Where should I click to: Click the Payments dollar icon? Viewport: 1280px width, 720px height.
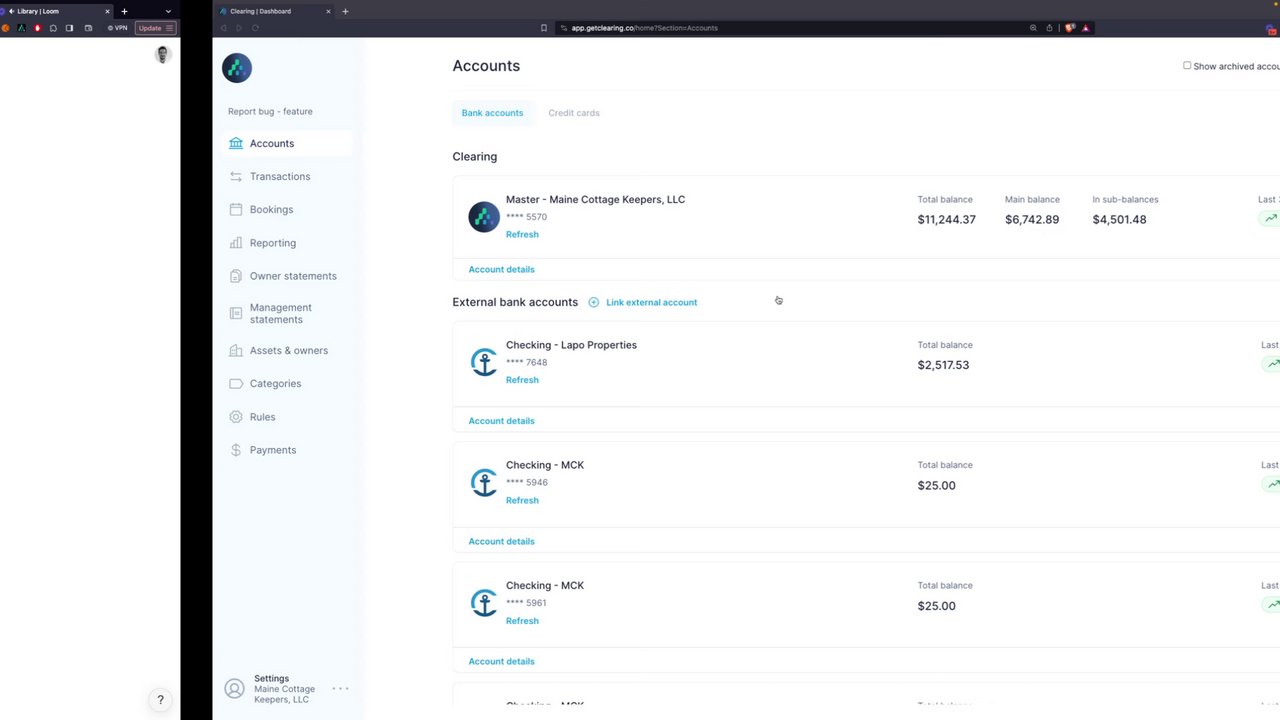[x=236, y=450]
